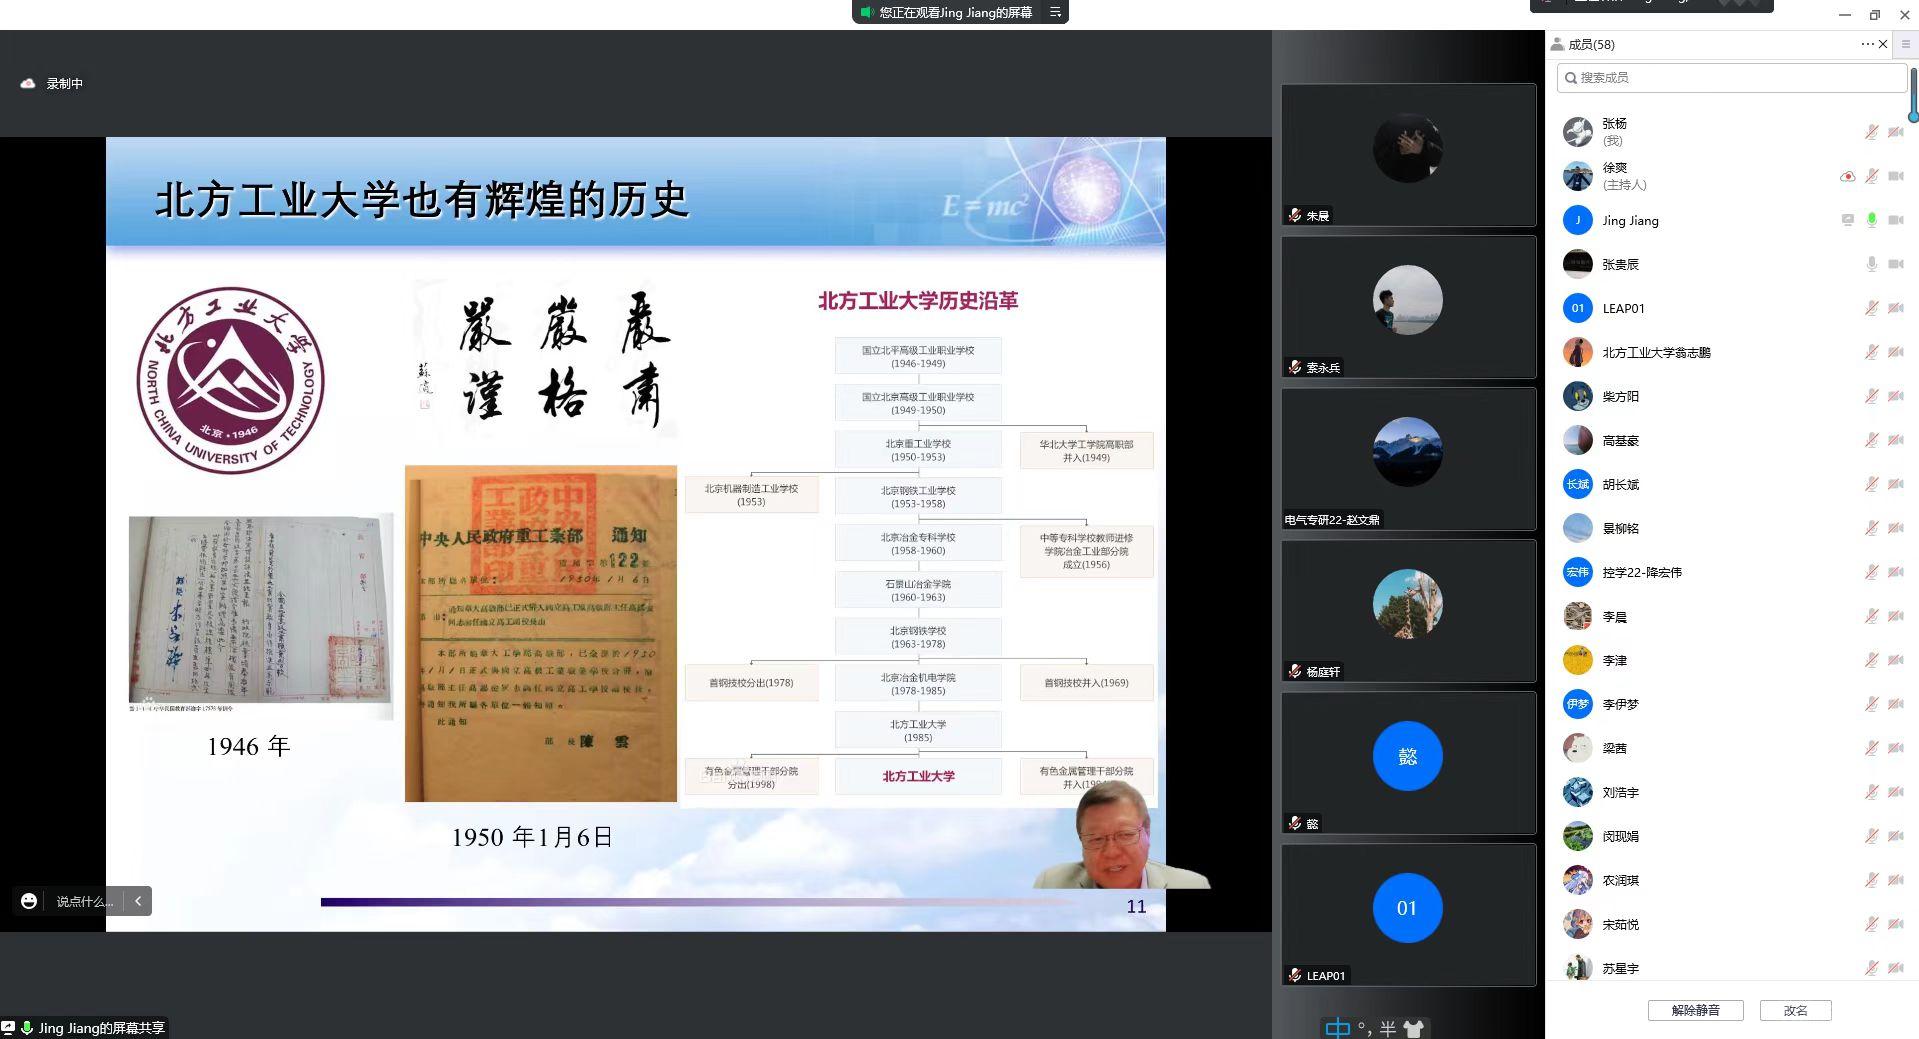
Task: Click the 说点什么 chat input
Action: tap(84, 901)
